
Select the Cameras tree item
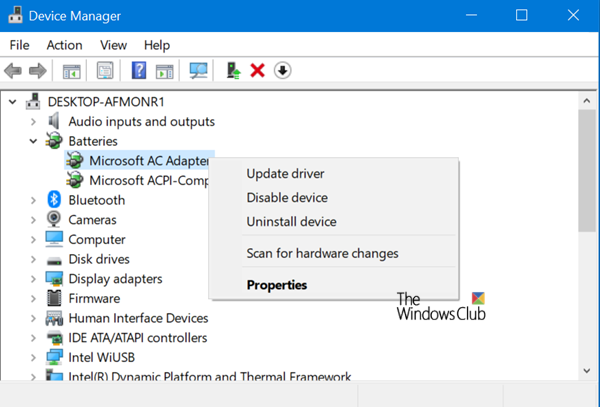click(92, 220)
